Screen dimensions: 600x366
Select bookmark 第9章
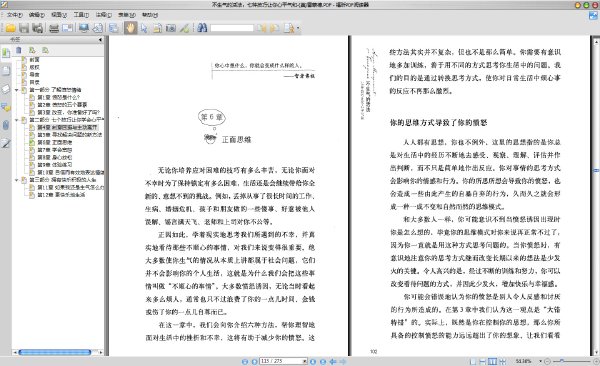coord(55,165)
